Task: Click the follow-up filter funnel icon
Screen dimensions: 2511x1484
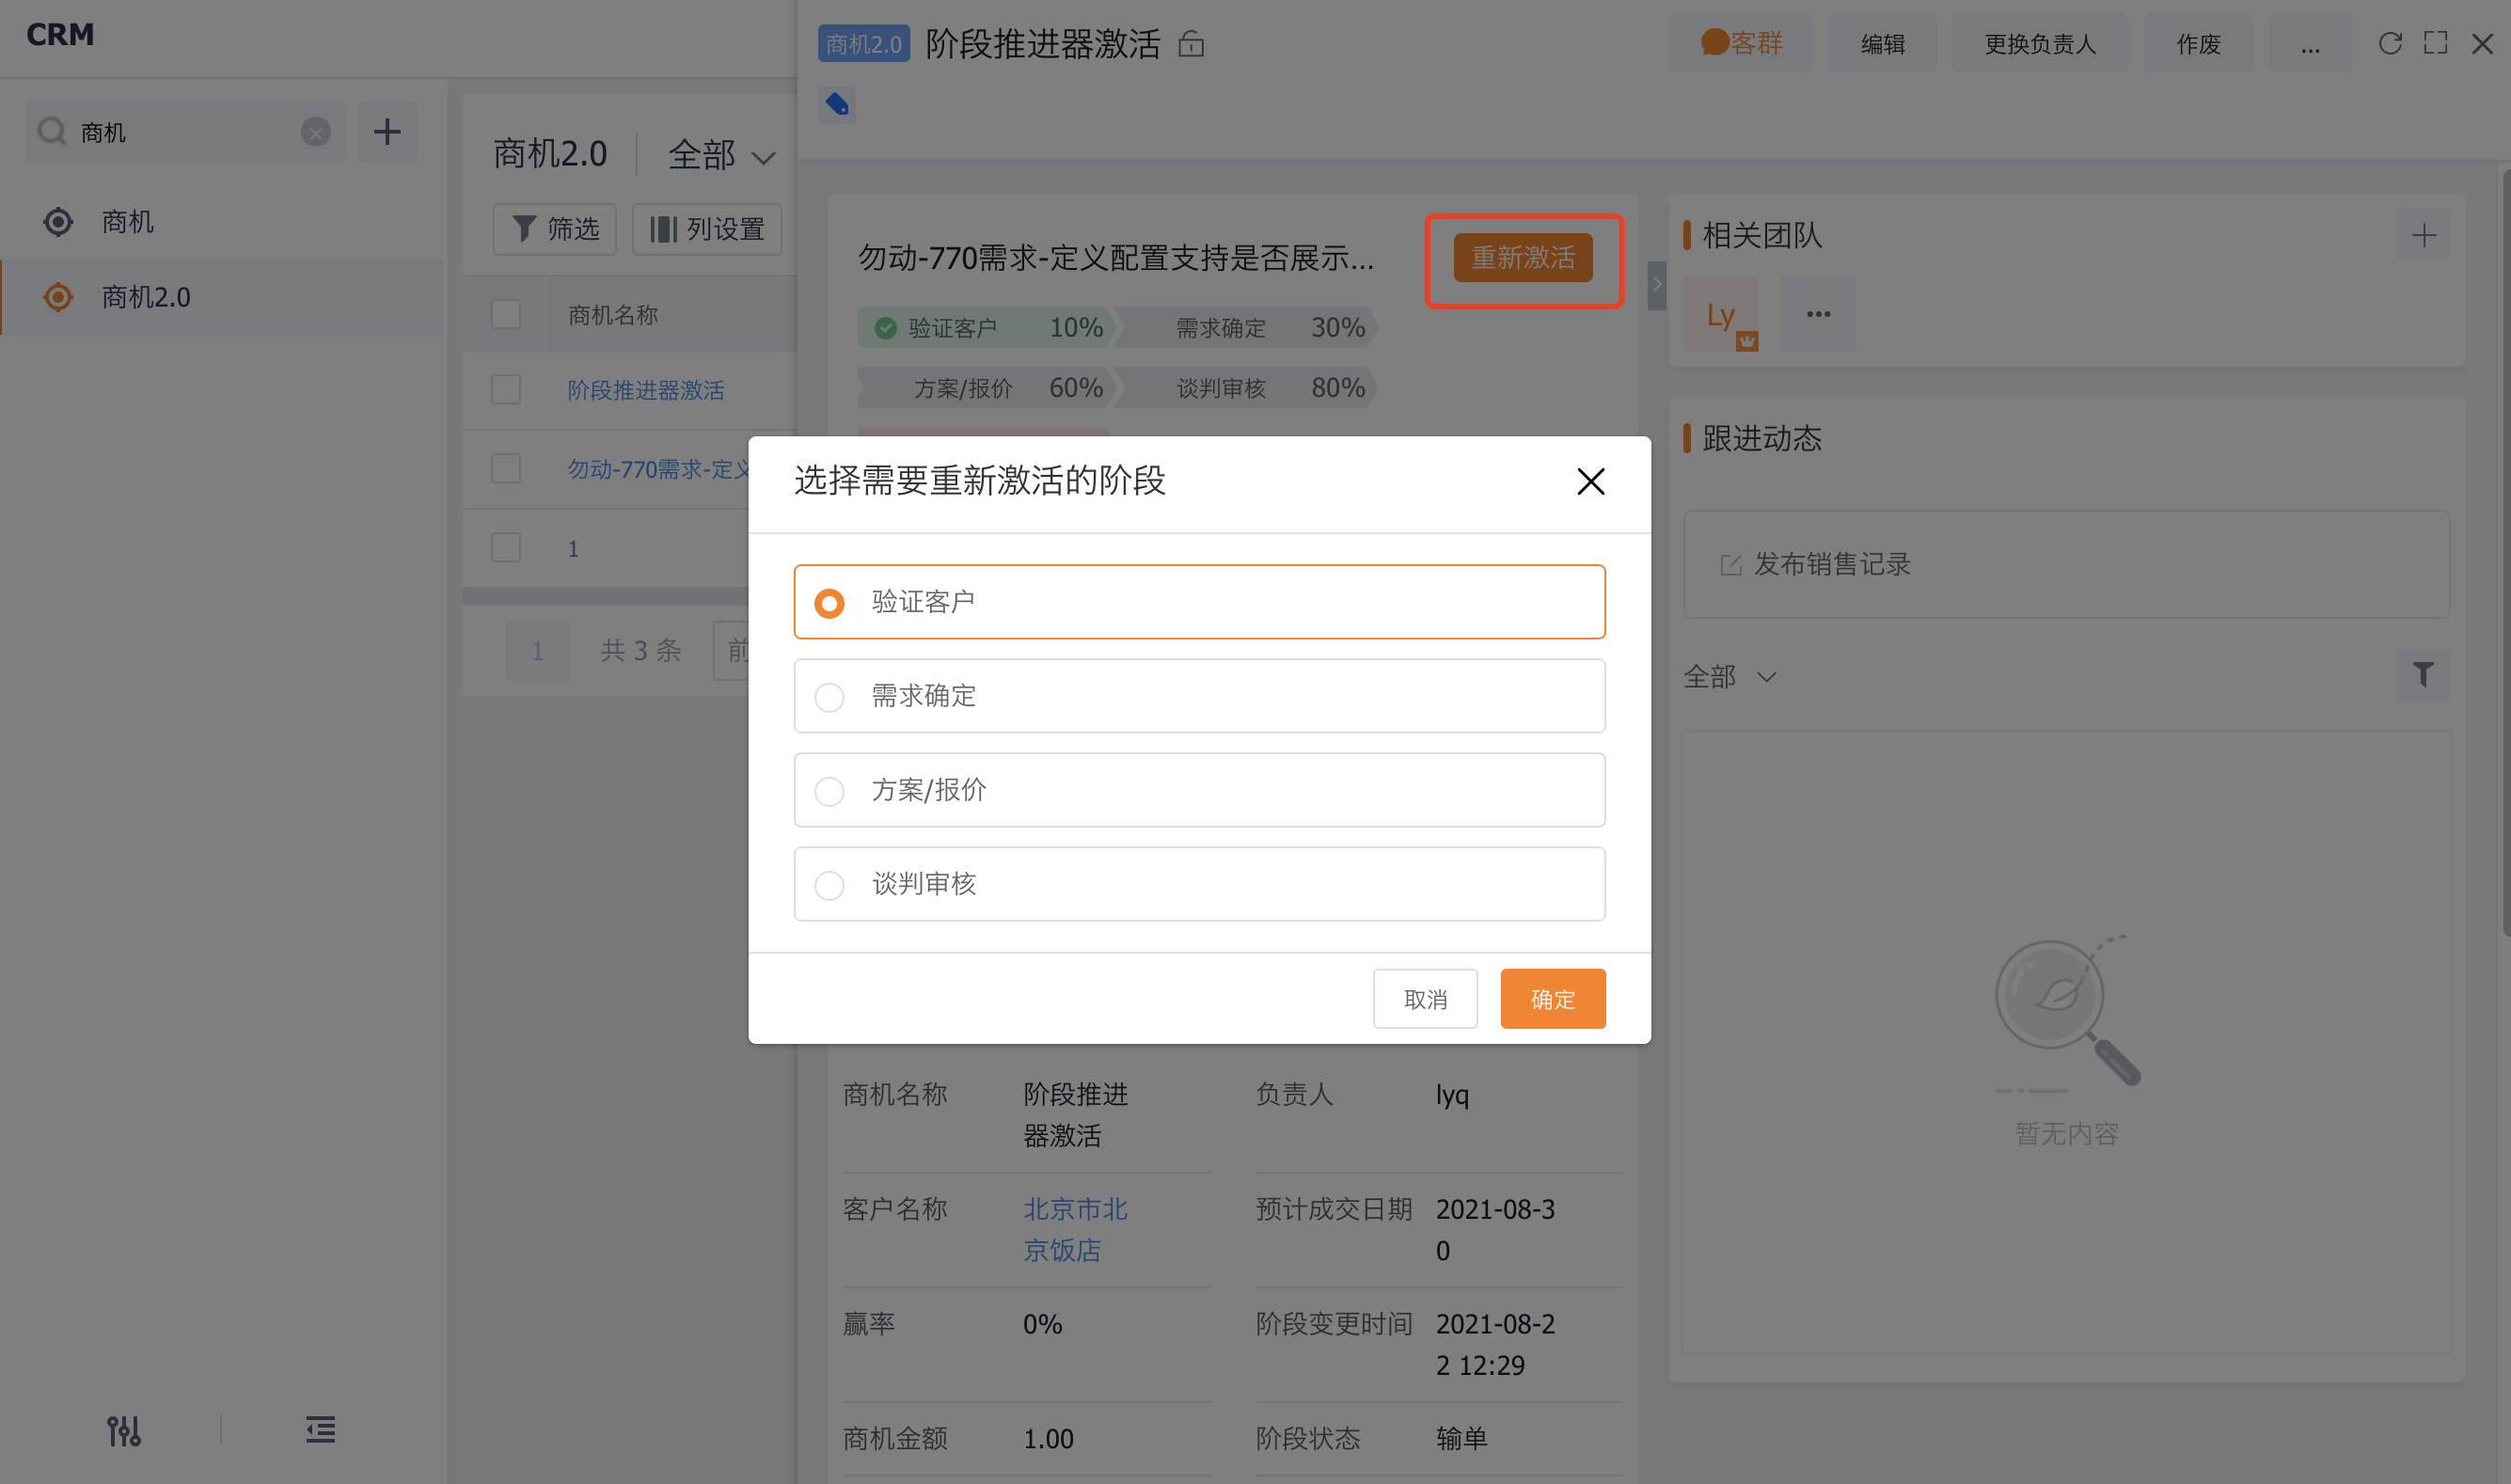Action: pos(2423,675)
